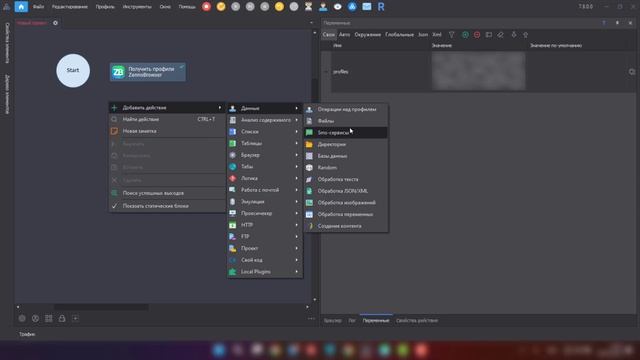640x360 pixels.
Task: Expand the Свой код submenu
Action: (265, 260)
